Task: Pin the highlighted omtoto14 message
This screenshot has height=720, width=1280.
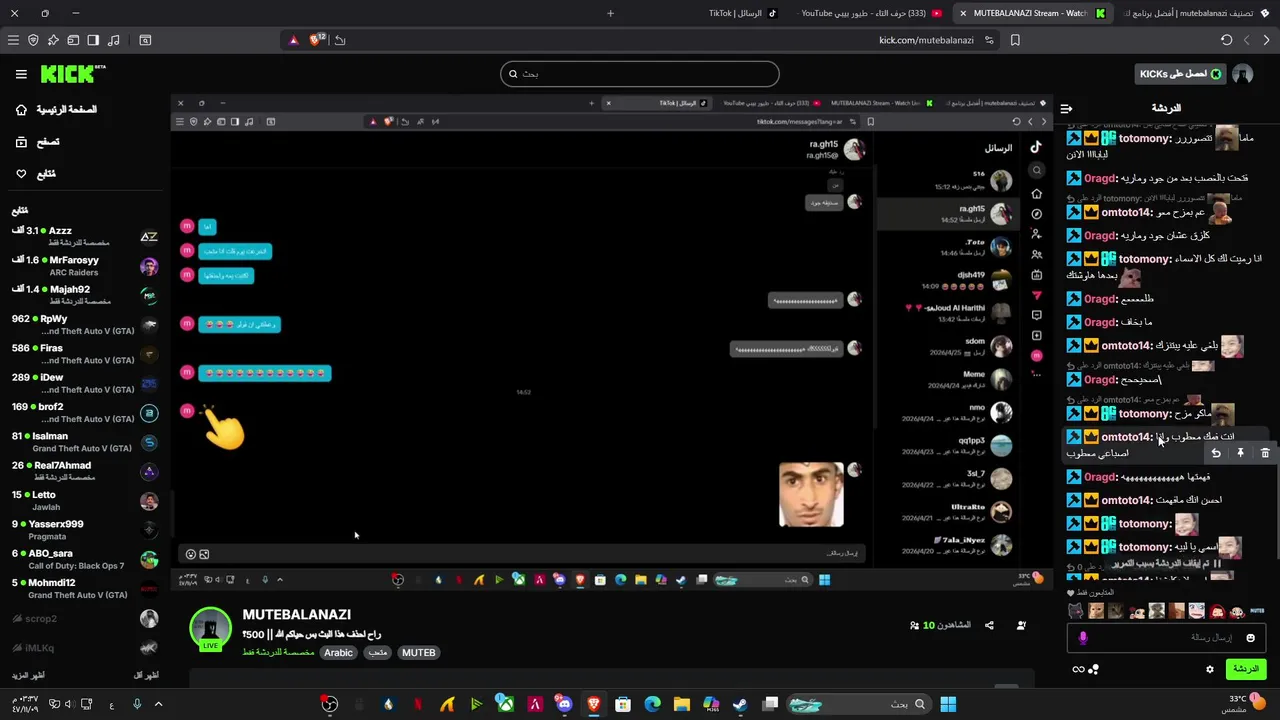Action: [1240, 453]
